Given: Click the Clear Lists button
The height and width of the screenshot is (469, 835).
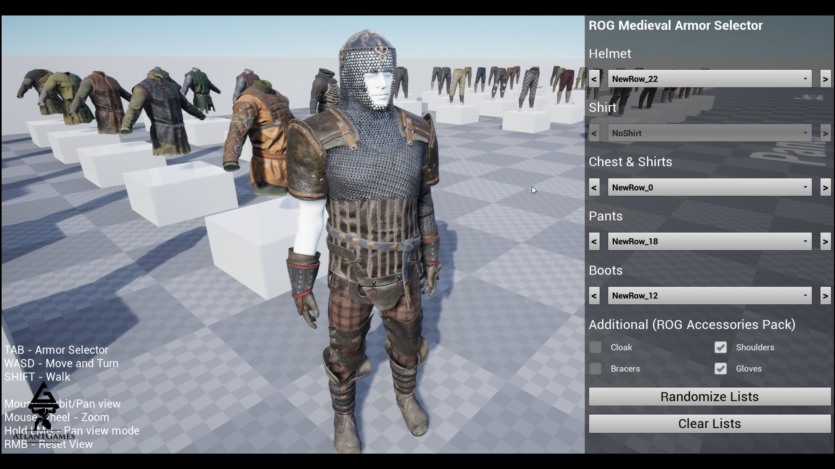Looking at the screenshot, I should tap(709, 424).
